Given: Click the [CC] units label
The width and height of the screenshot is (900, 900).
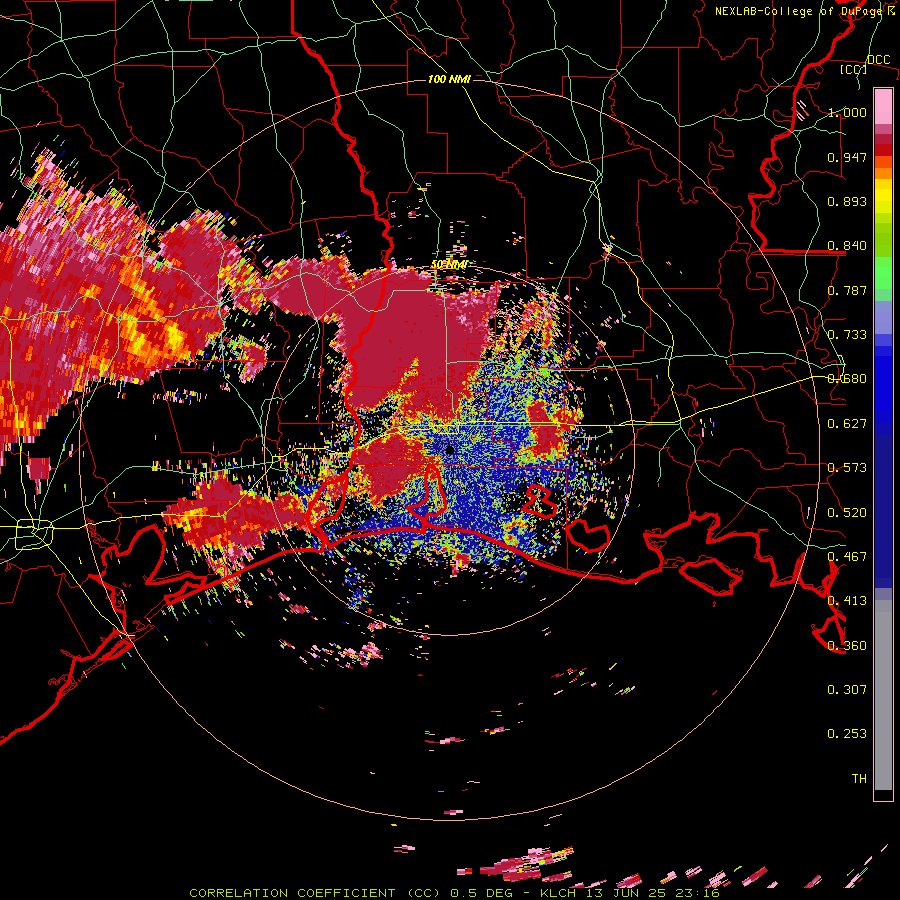Looking at the screenshot, I should pos(853,69).
